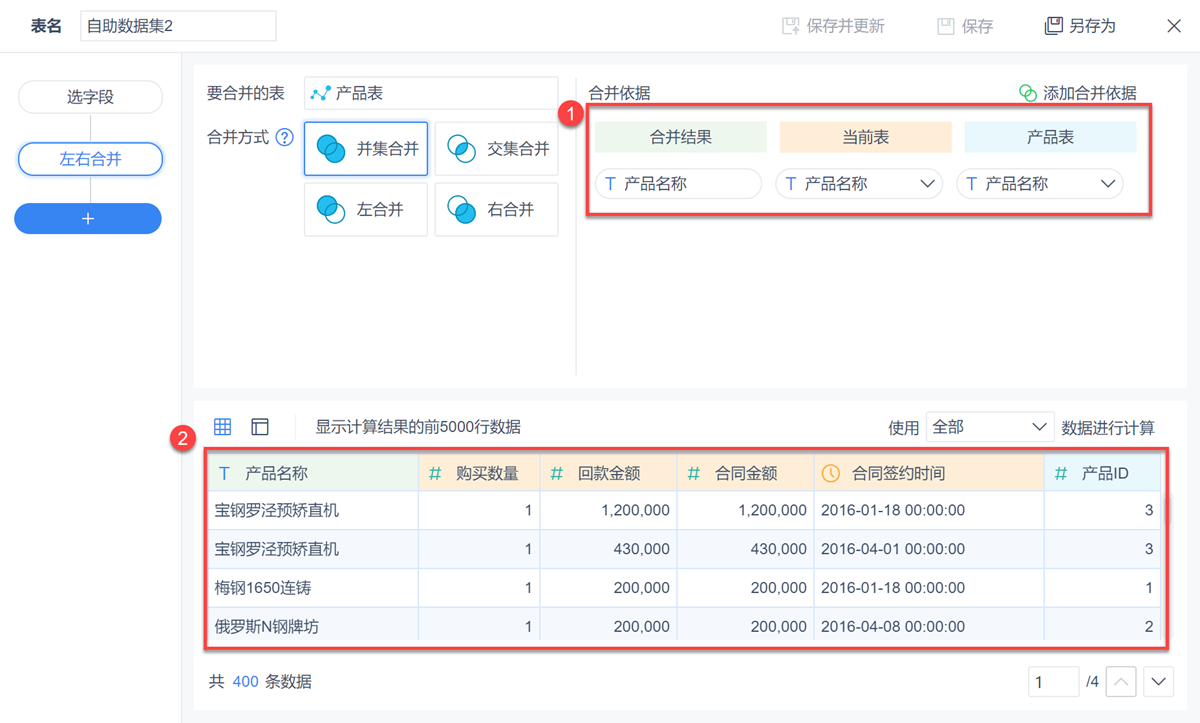
Task: Click number type icon of 产品ID column
Action: [1061, 474]
